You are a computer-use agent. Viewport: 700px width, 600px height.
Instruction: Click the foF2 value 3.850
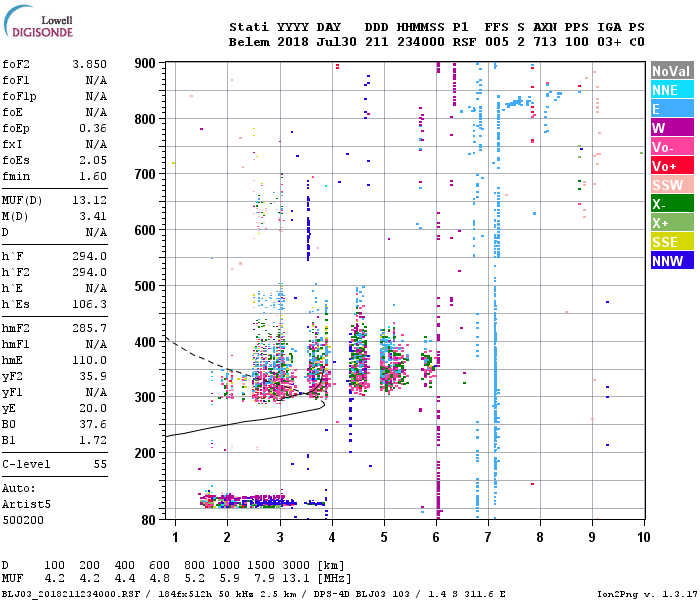pos(89,64)
